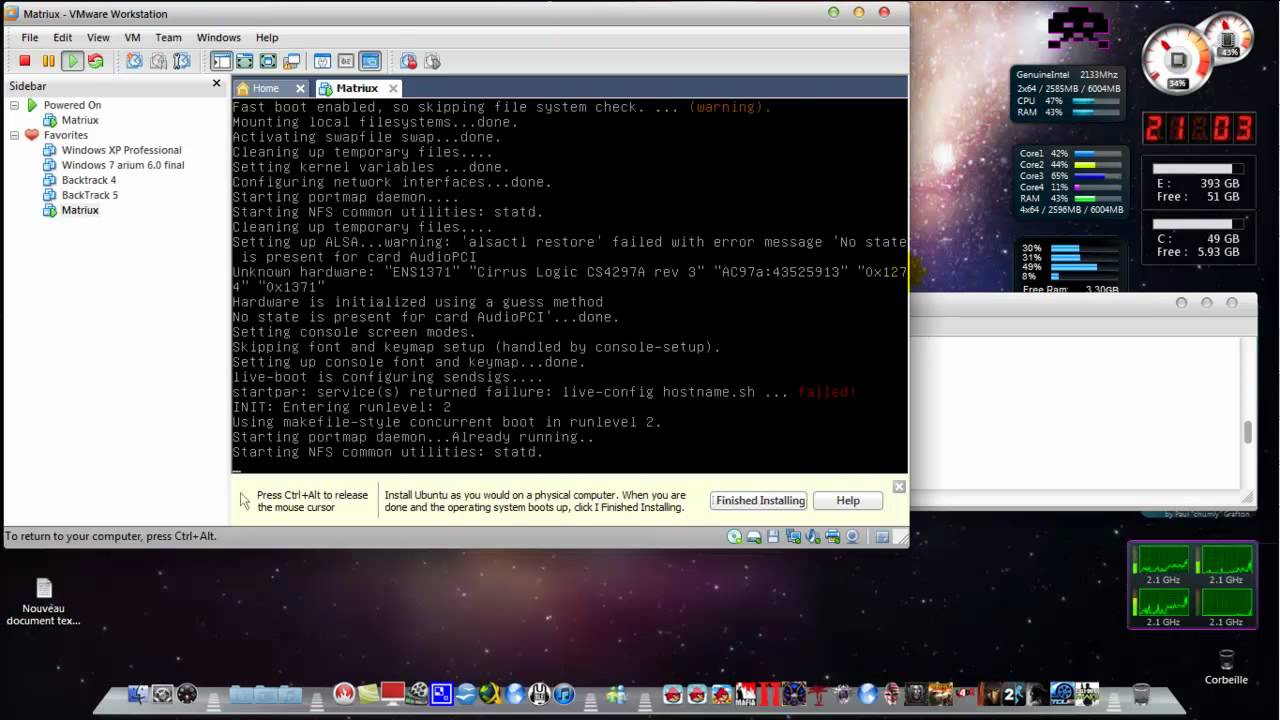Click the CPU core meter gadget
The height and width of the screenshot is (720, 1280).
point(1070,182)
